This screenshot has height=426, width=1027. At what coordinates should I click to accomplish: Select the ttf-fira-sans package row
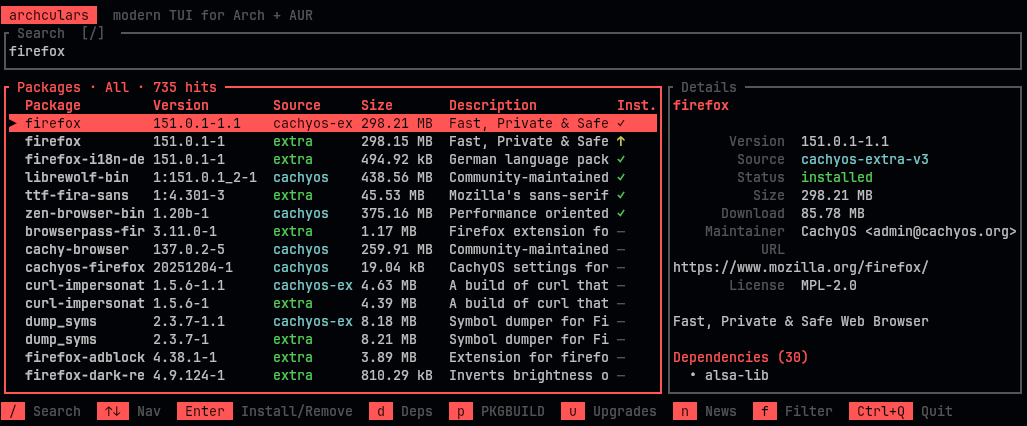(333, 195)
